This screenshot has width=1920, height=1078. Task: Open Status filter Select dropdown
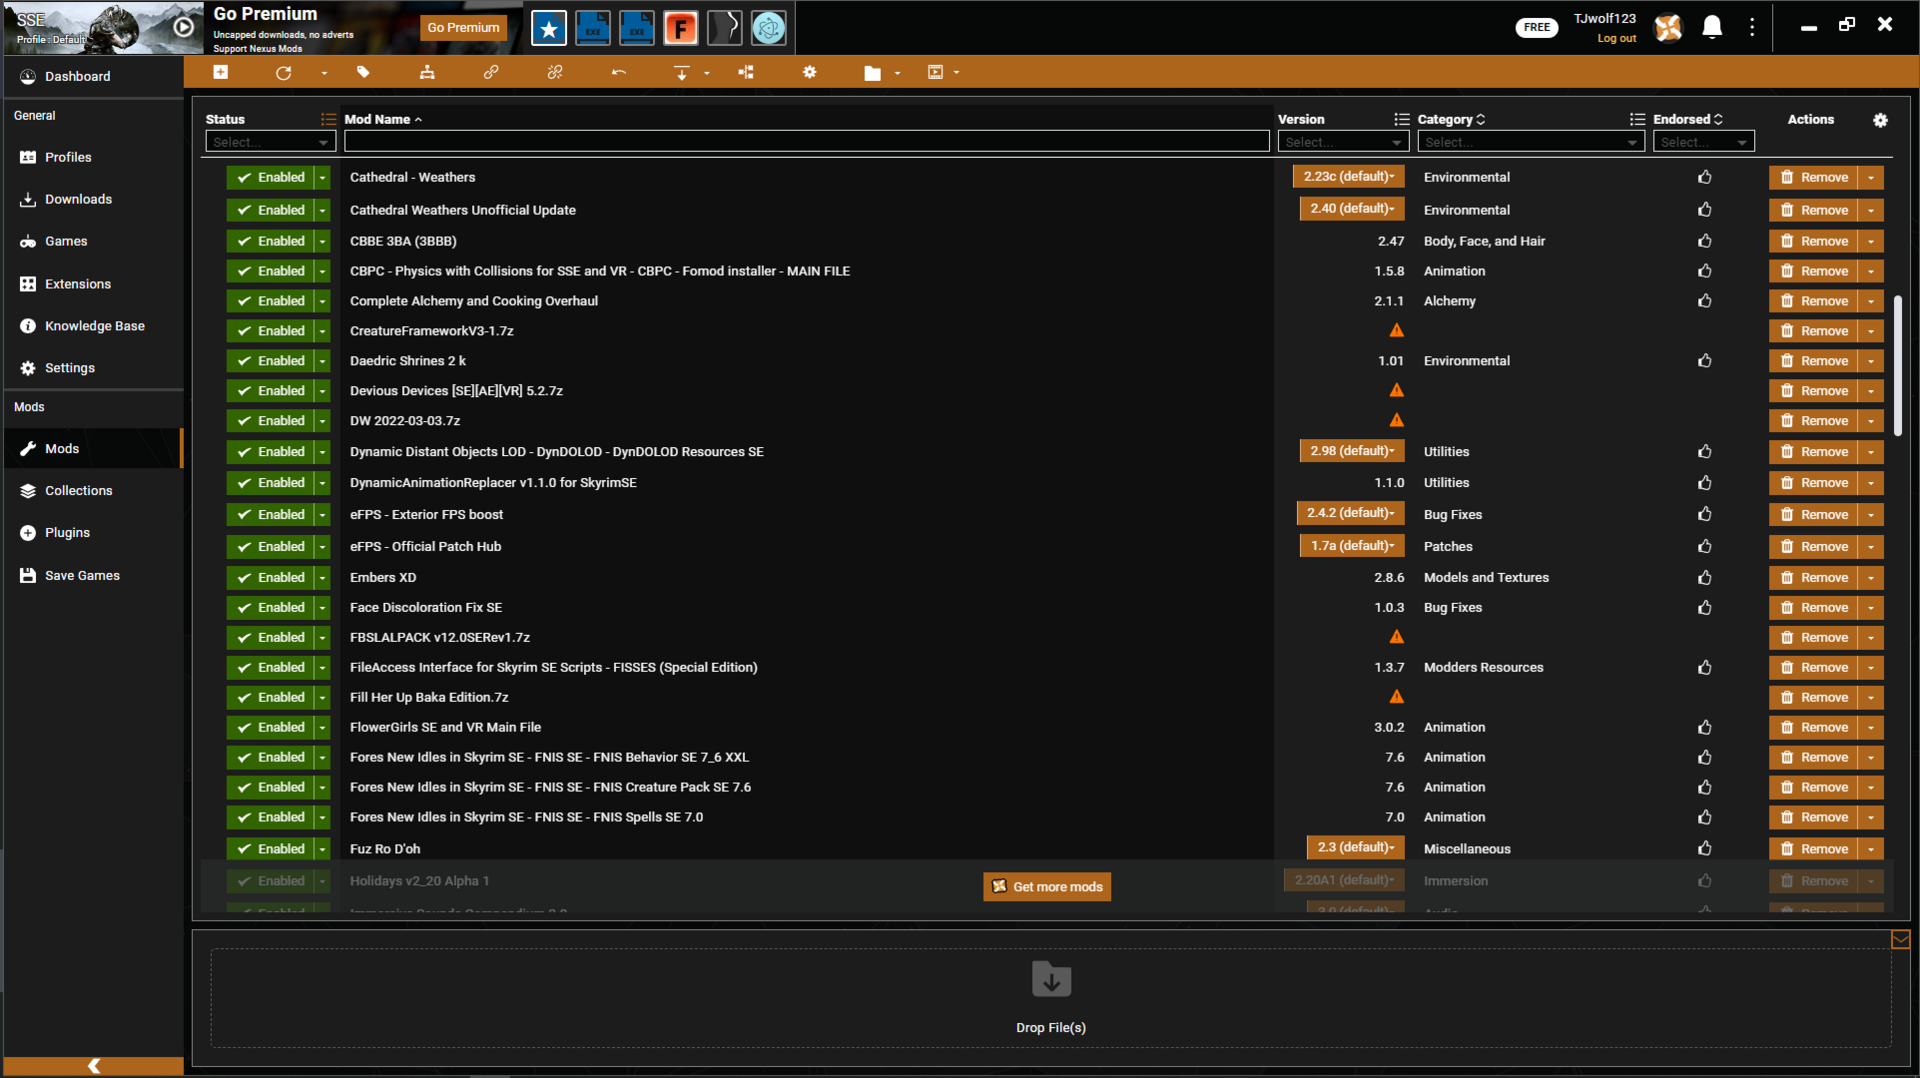coord(270,142)
